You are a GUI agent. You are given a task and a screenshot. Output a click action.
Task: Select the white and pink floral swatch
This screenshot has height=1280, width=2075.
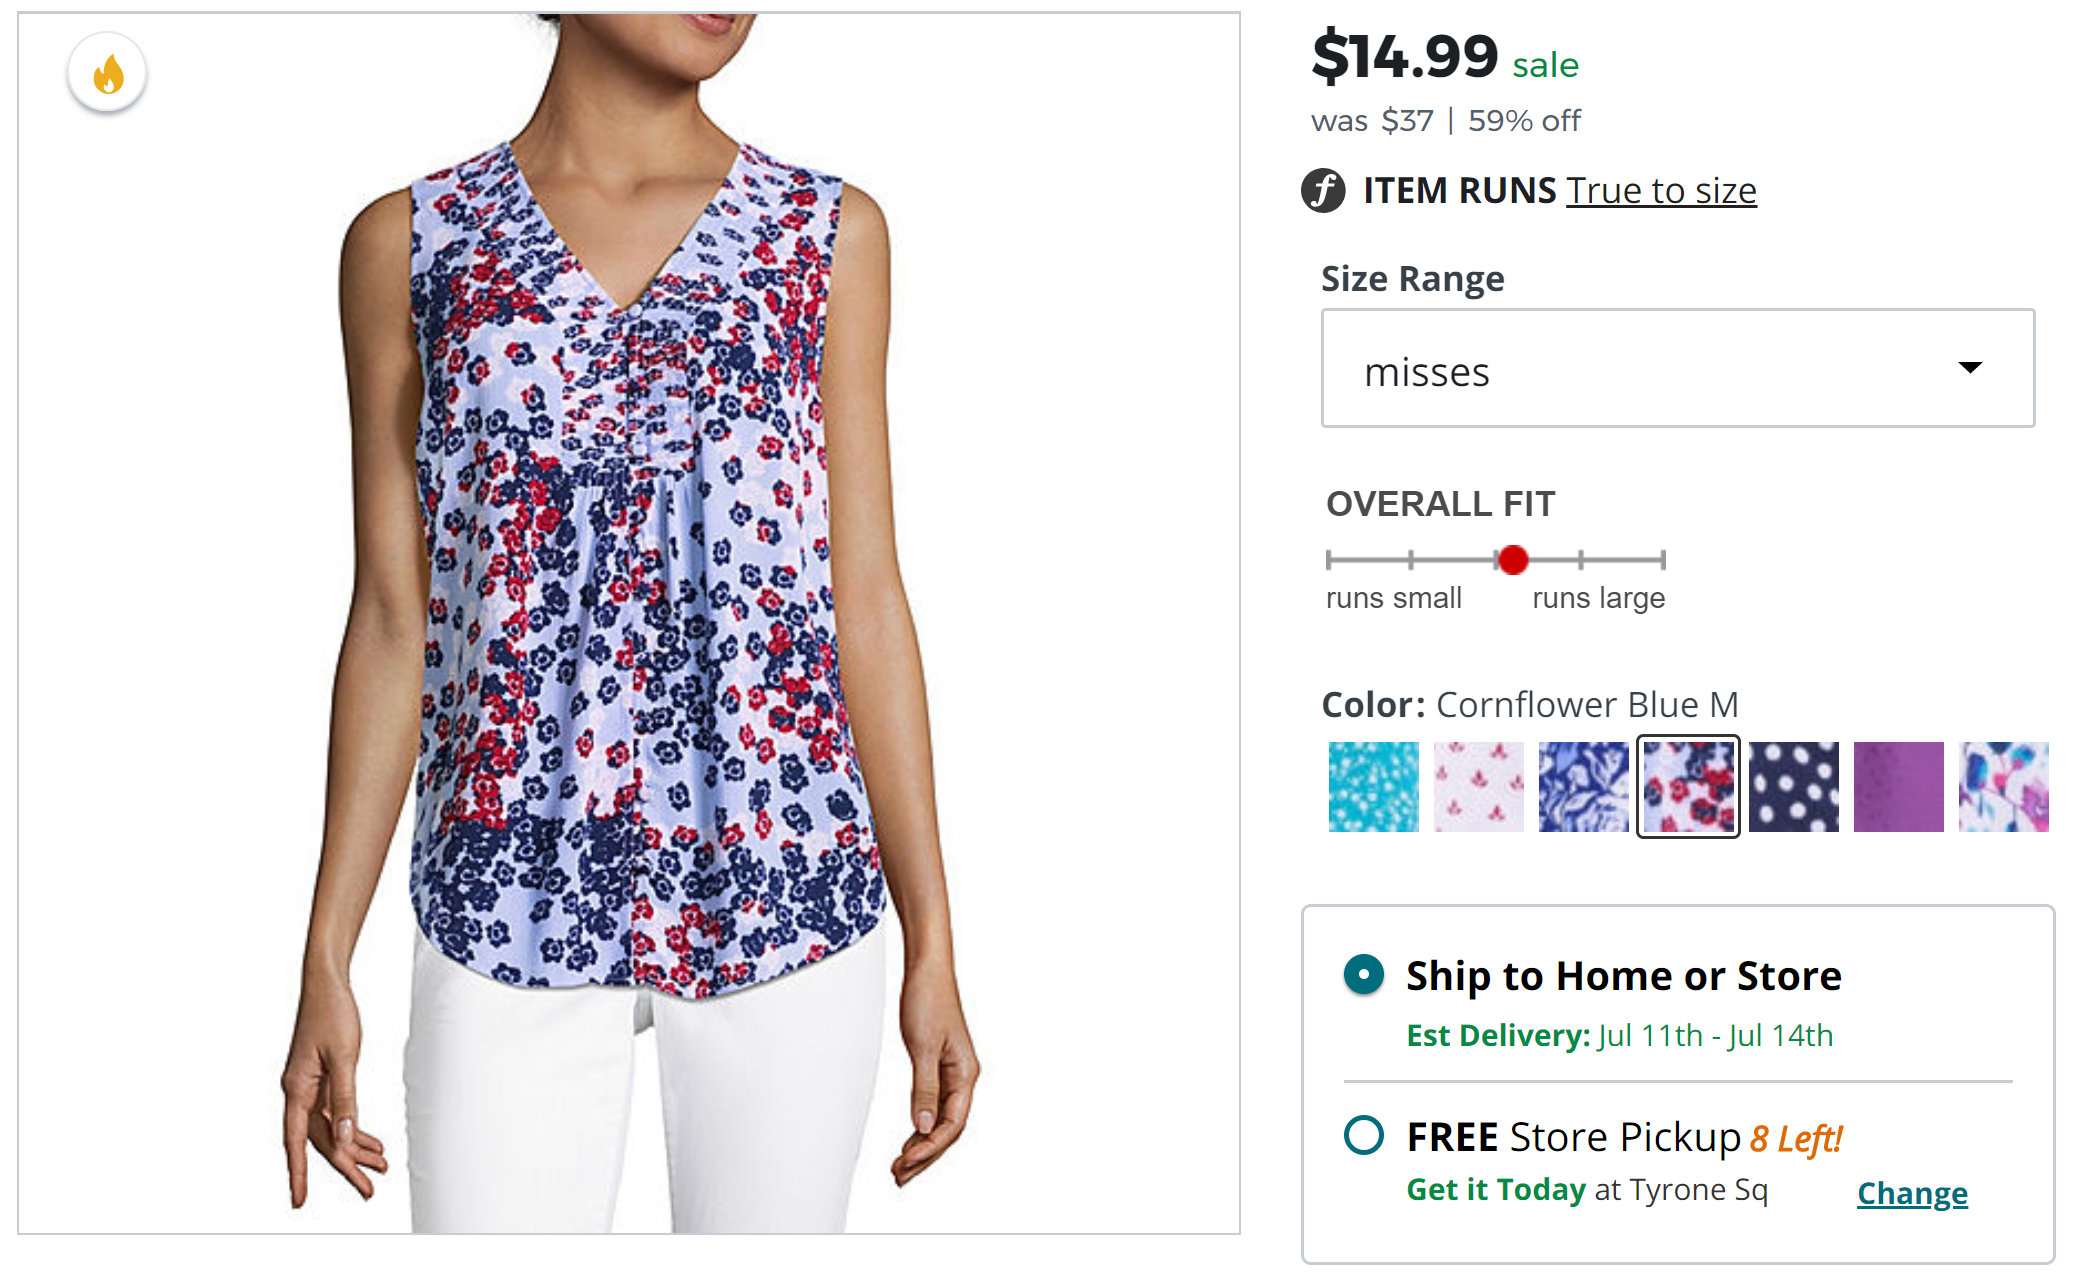1478,787
